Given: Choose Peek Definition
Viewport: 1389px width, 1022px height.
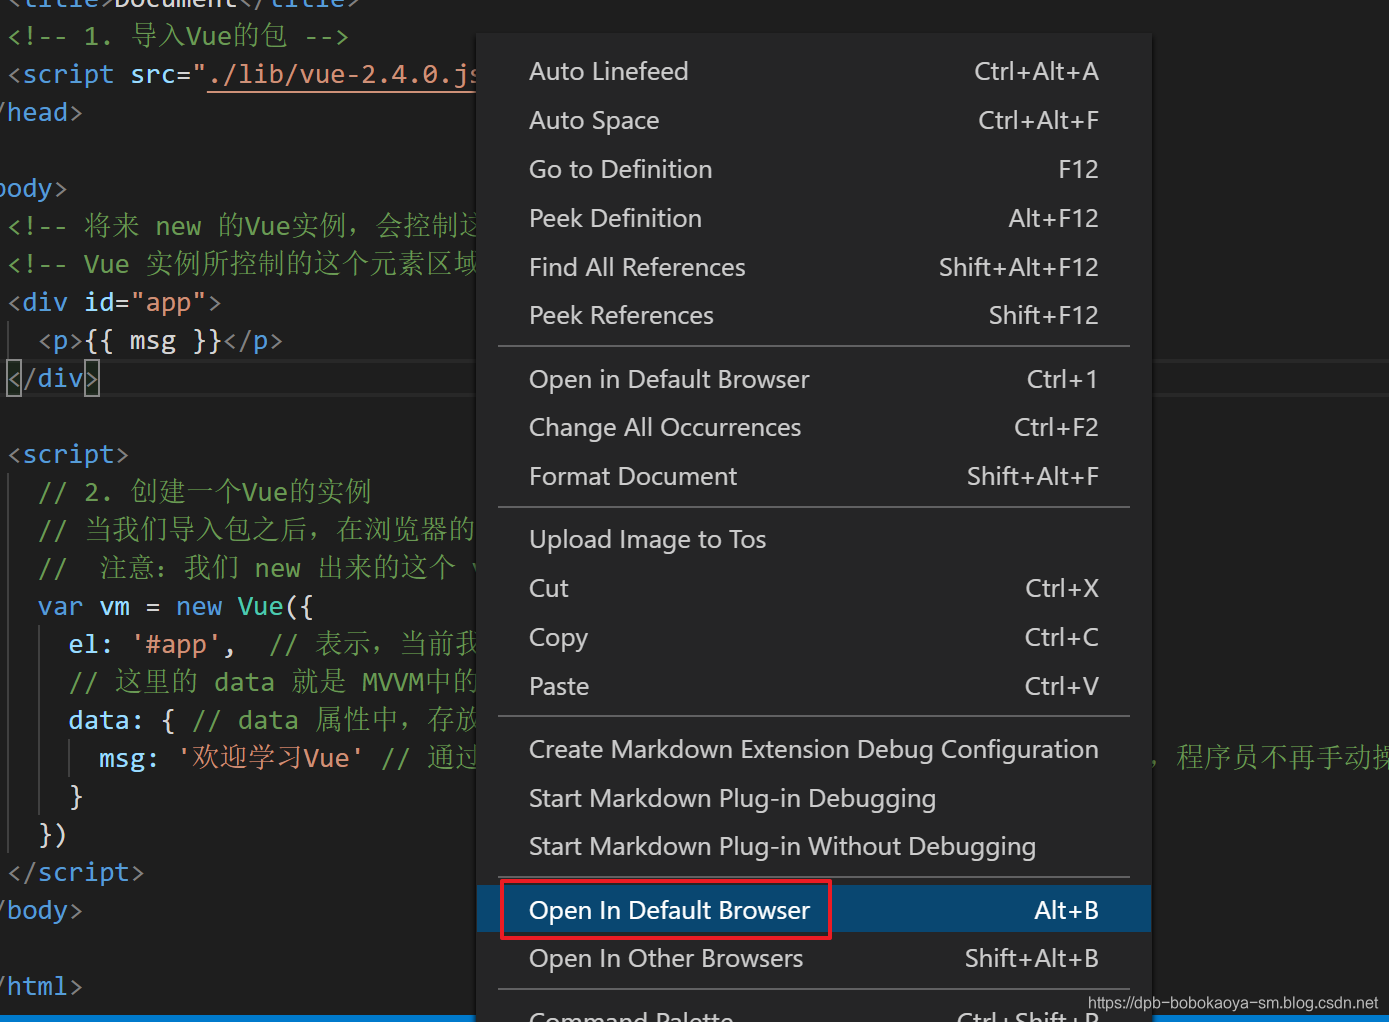Looking at the screenshot, I should click(x=813, y=219).
